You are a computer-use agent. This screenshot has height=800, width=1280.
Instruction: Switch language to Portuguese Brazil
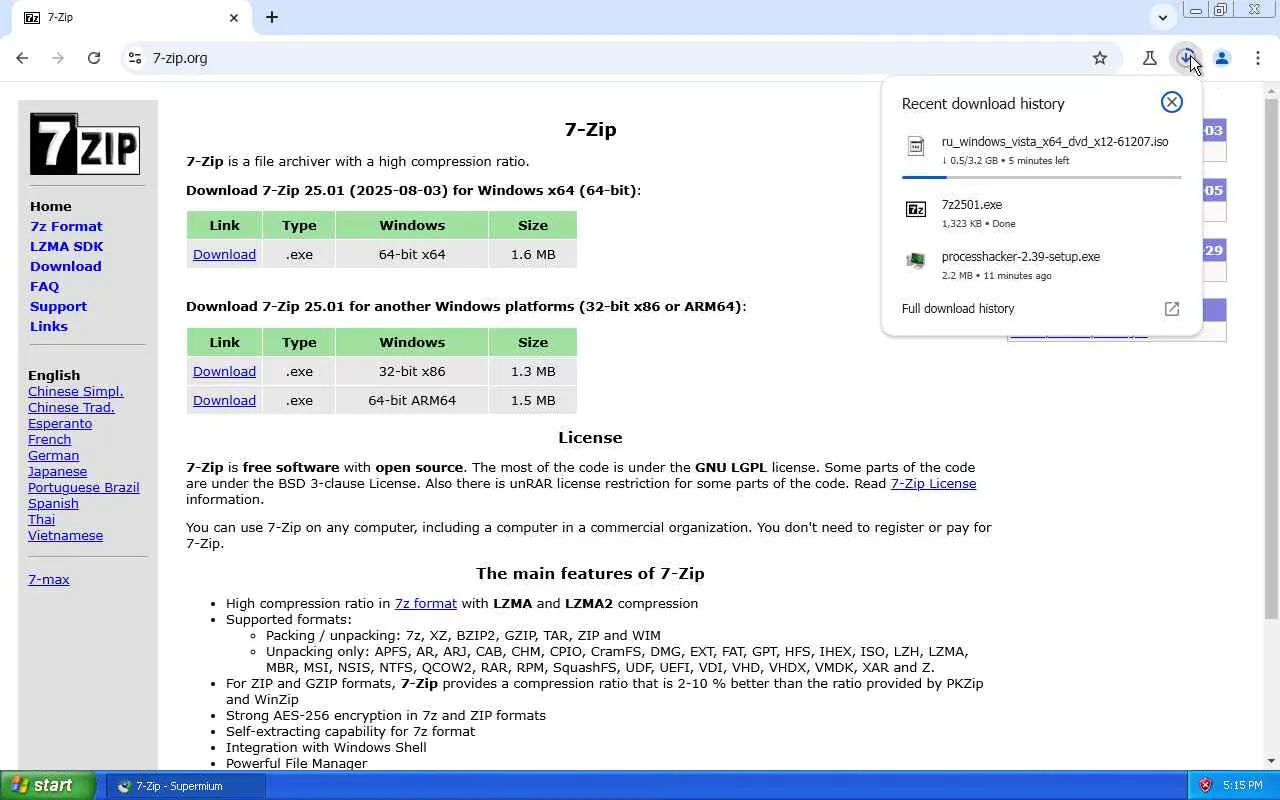[x=84, y=487]
